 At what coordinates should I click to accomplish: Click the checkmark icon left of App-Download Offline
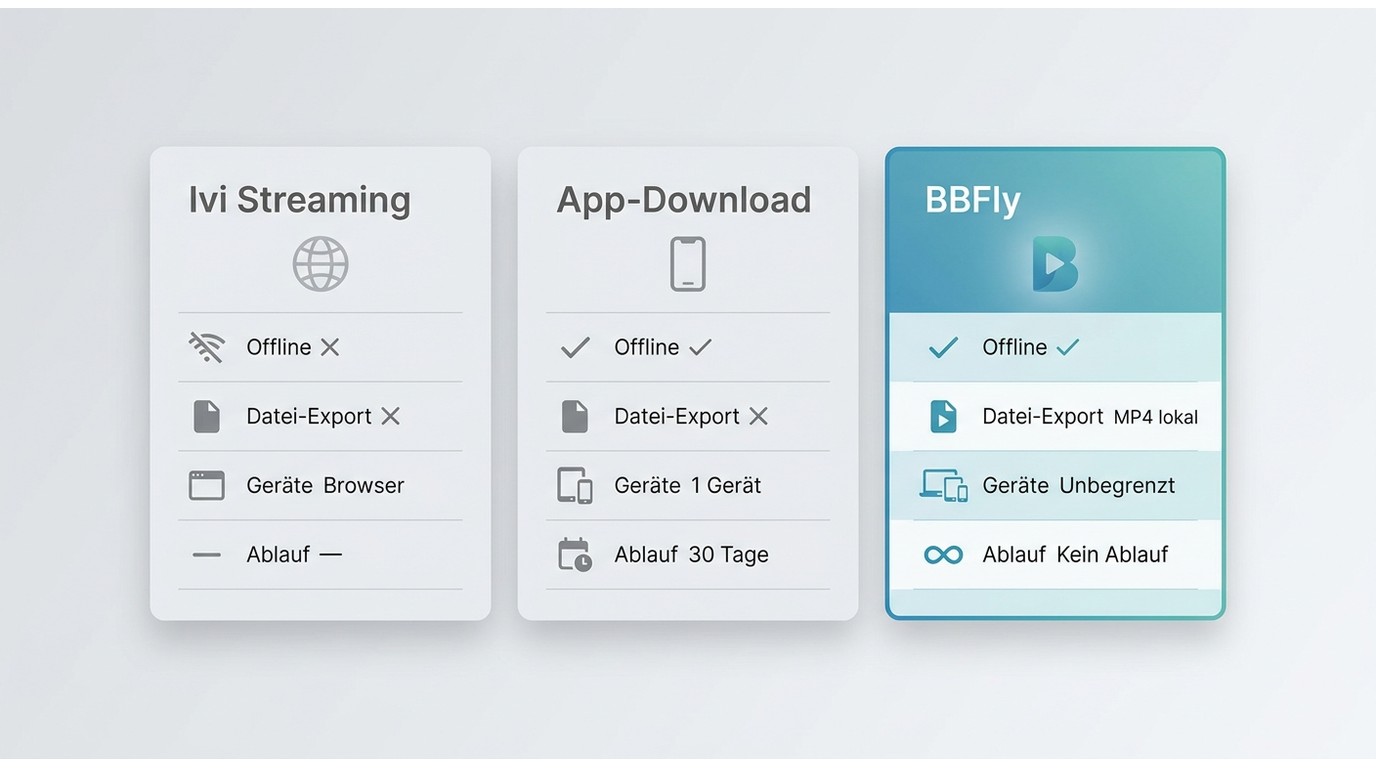point(575,347)
